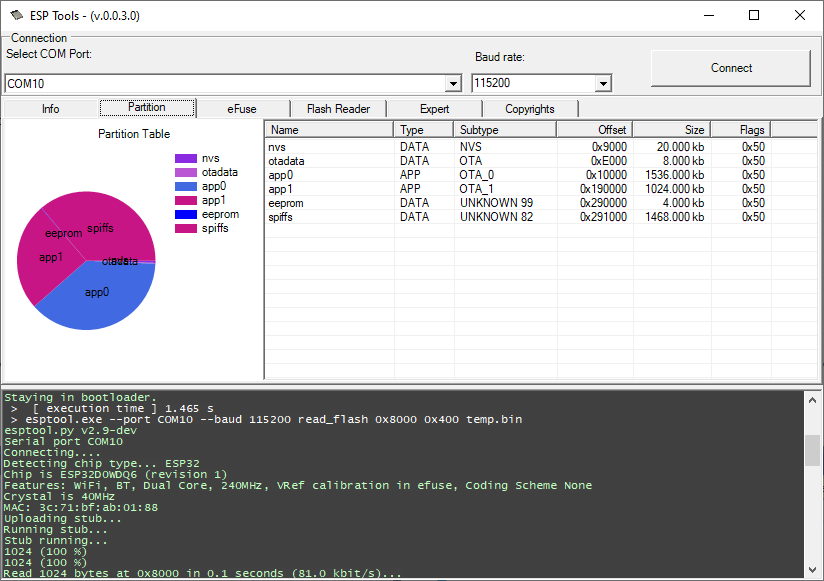Select the app1 partition row
The image size is (824, 581).
pos(541,189)
